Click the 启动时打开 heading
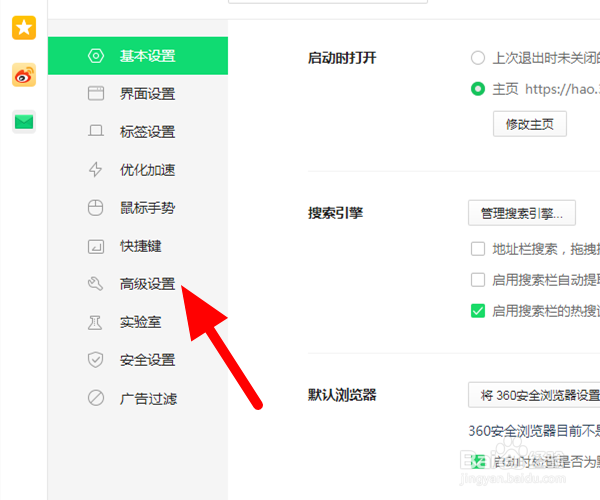600x500 pixels. tap(342, 58)
